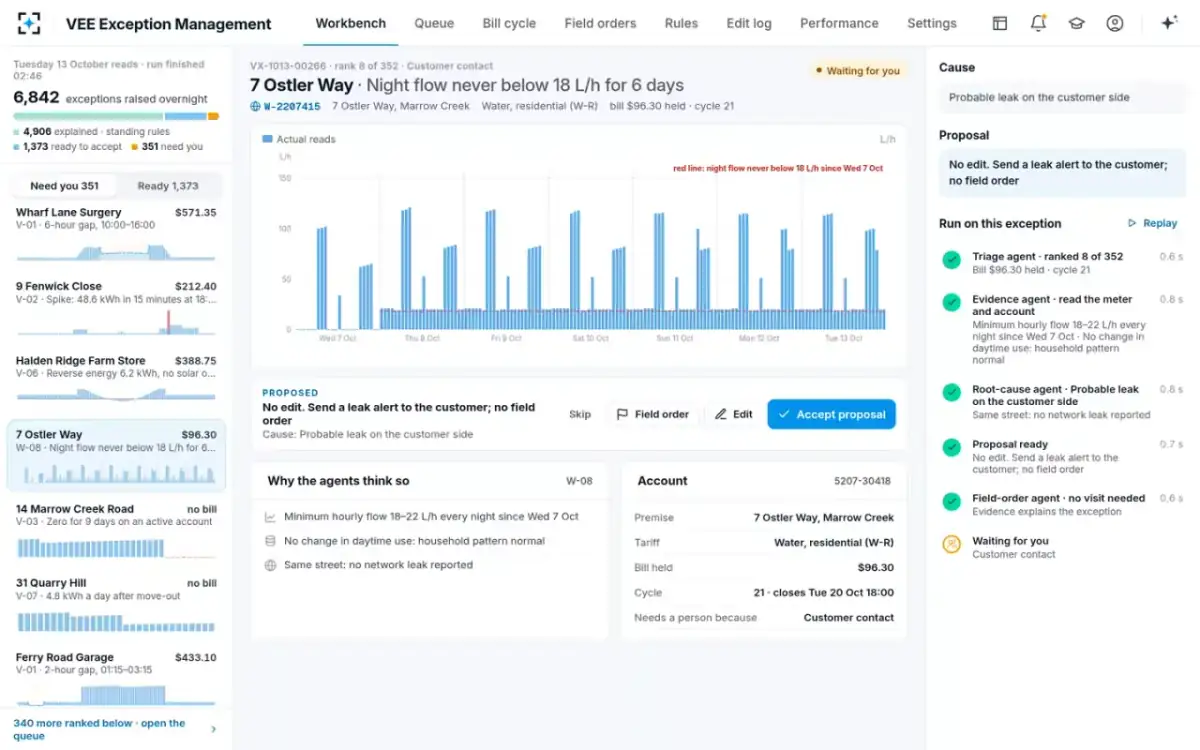Click the W-08 rule code label
The image size is (1200, 750).
[579, 481]
